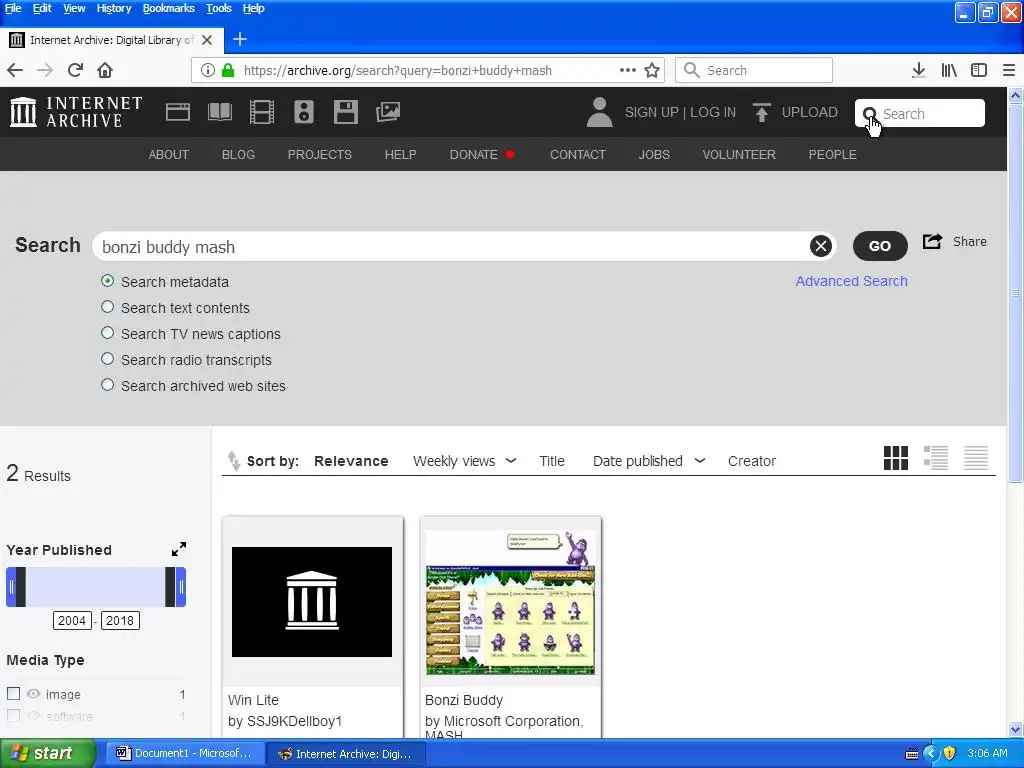Open the Software floppy disk icon

tap(345, 112)
